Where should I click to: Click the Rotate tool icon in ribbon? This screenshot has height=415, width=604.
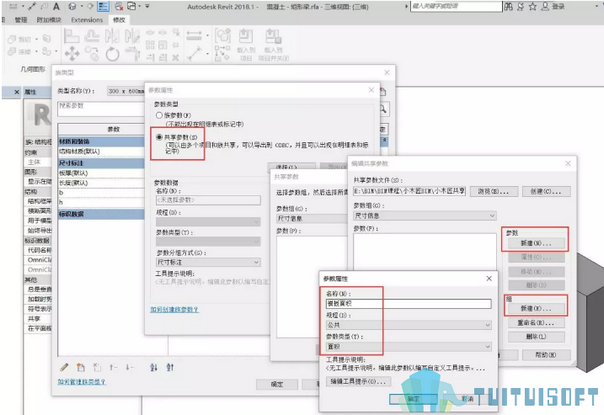(x=112, y=54)
